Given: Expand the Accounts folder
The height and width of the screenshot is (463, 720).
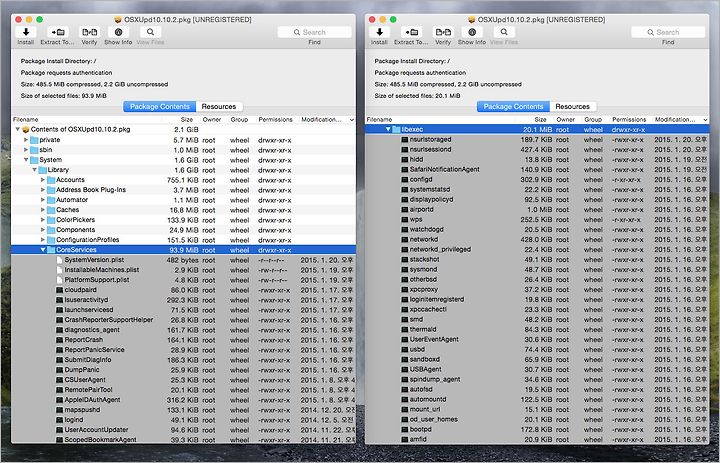Looking at the screenshot, I should coord(43,180).
